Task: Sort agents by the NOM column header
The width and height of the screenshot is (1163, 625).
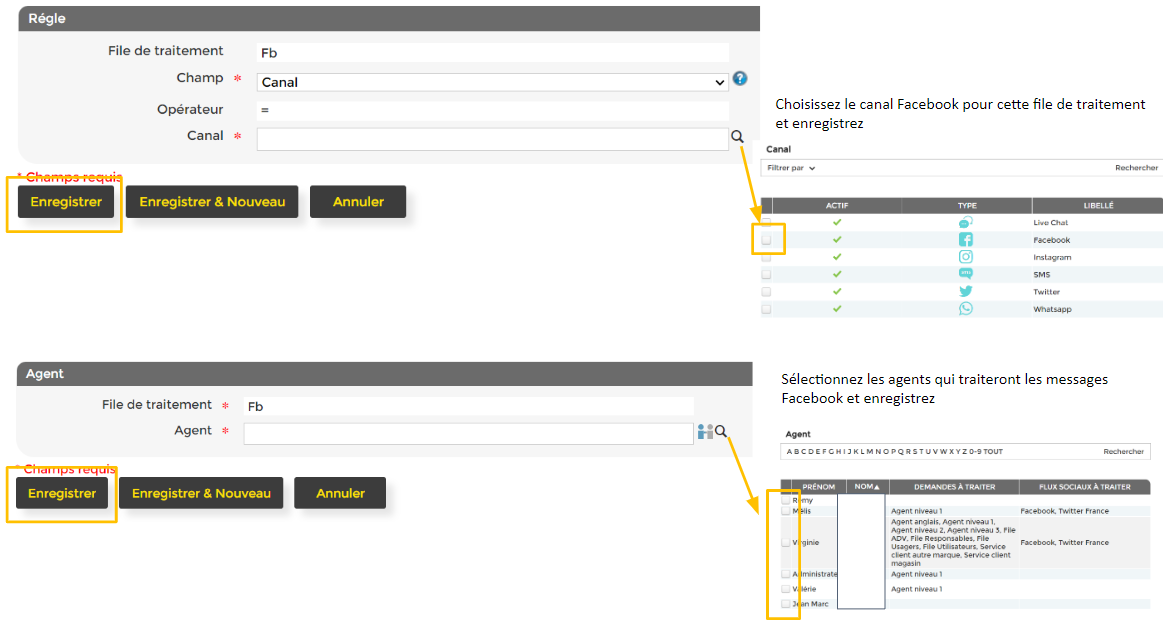Action: tap(865, 487)
